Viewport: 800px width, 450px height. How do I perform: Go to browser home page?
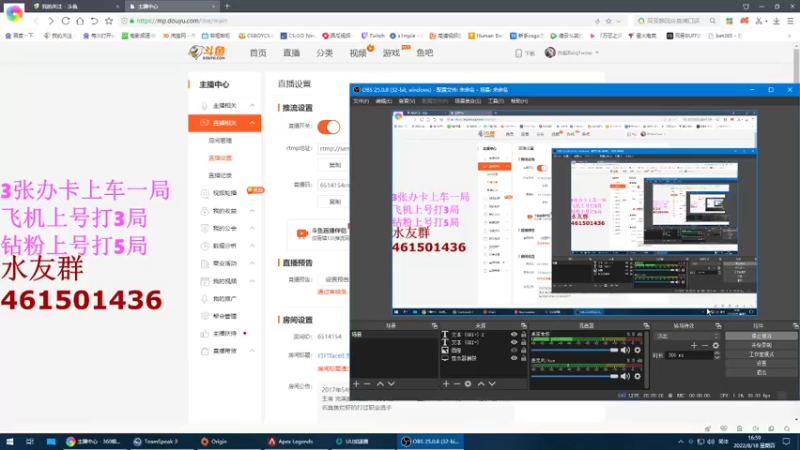(x=80, y=21)
